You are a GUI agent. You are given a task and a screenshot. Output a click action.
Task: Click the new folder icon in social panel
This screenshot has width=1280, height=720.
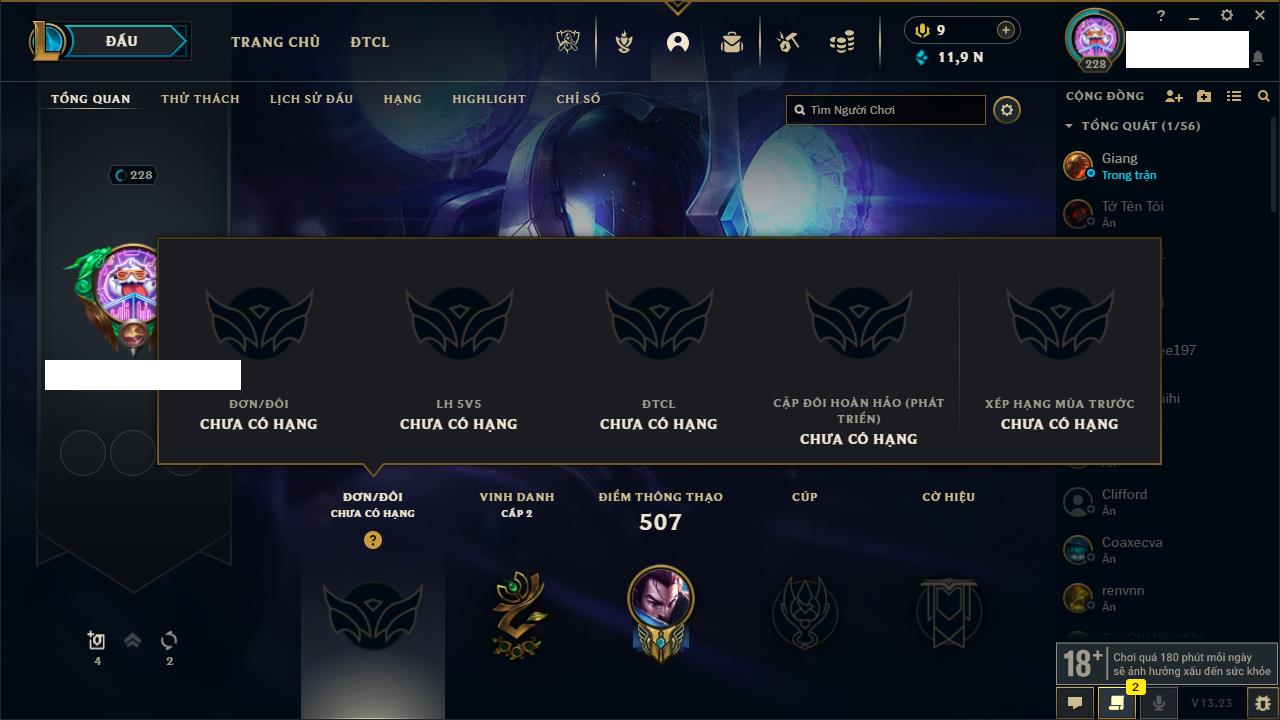click(1204, 96)
